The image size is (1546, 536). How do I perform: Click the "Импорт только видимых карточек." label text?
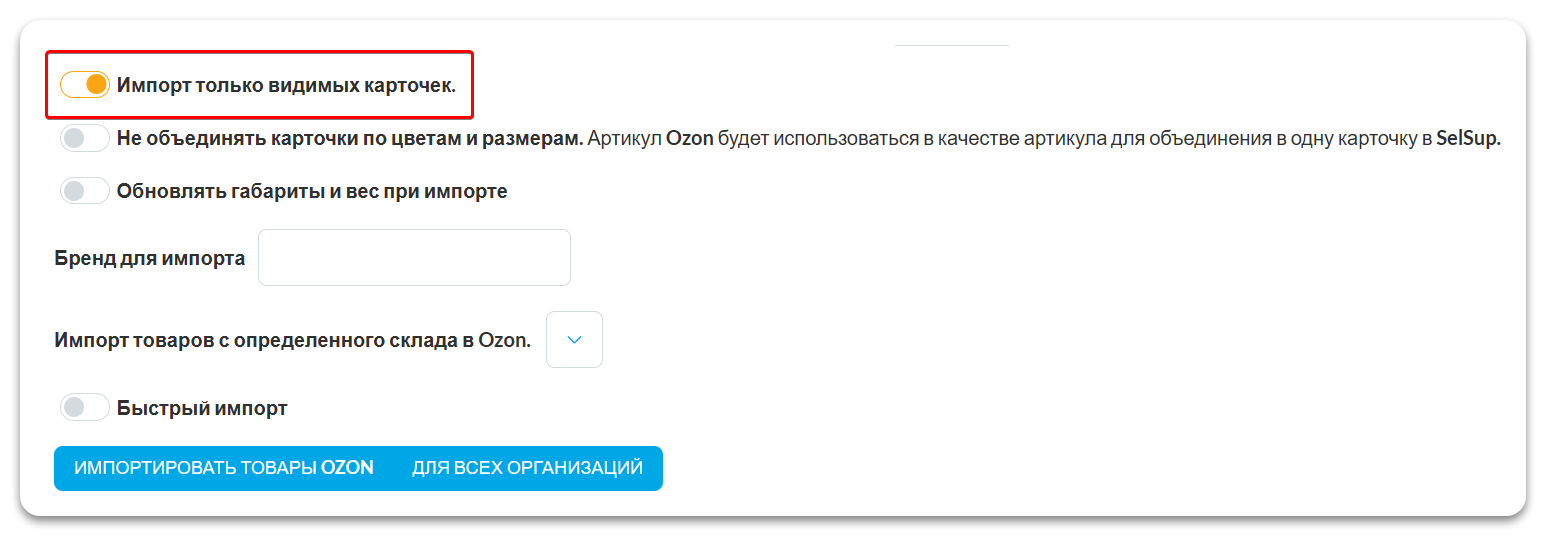(x=286, y=85)
